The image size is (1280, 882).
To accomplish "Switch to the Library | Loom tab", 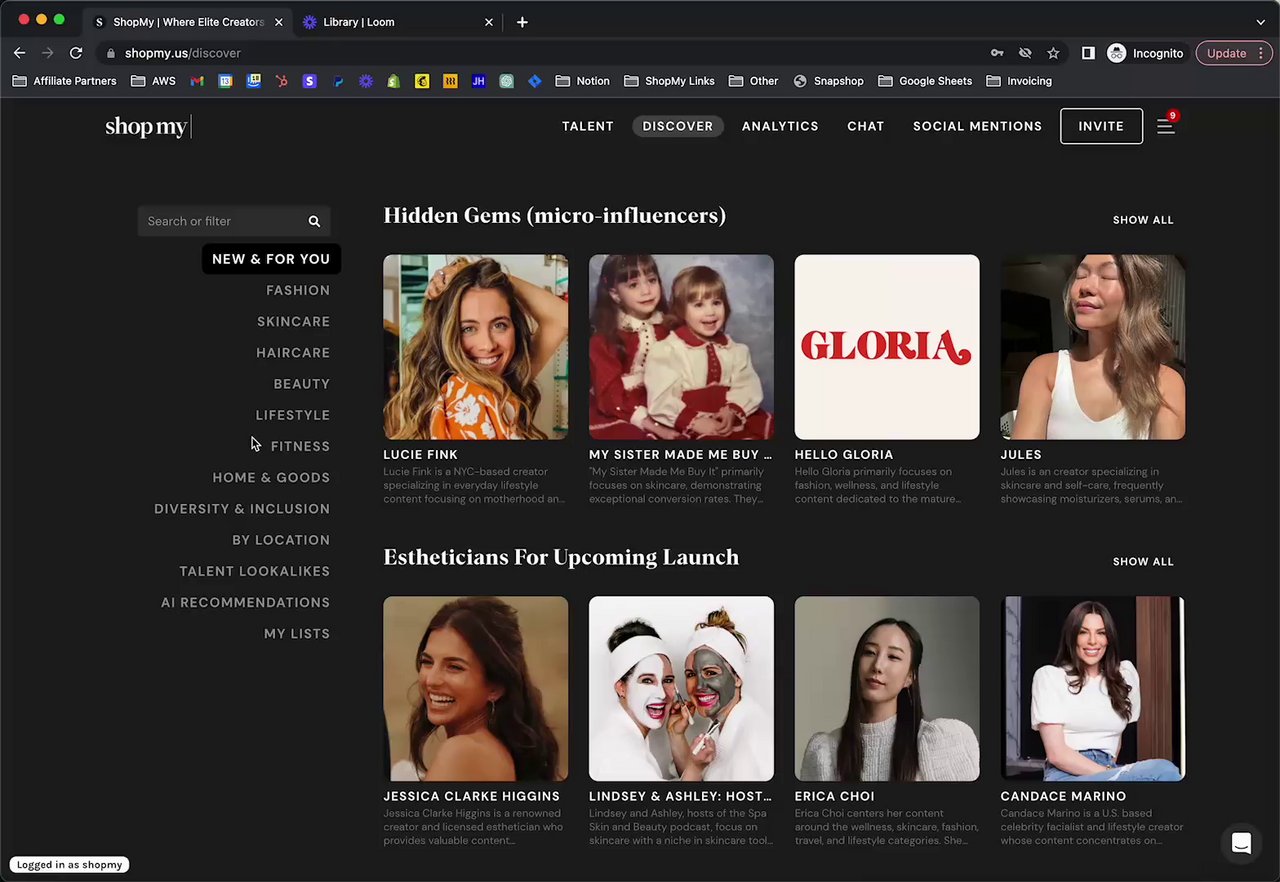I will [397, 22].
